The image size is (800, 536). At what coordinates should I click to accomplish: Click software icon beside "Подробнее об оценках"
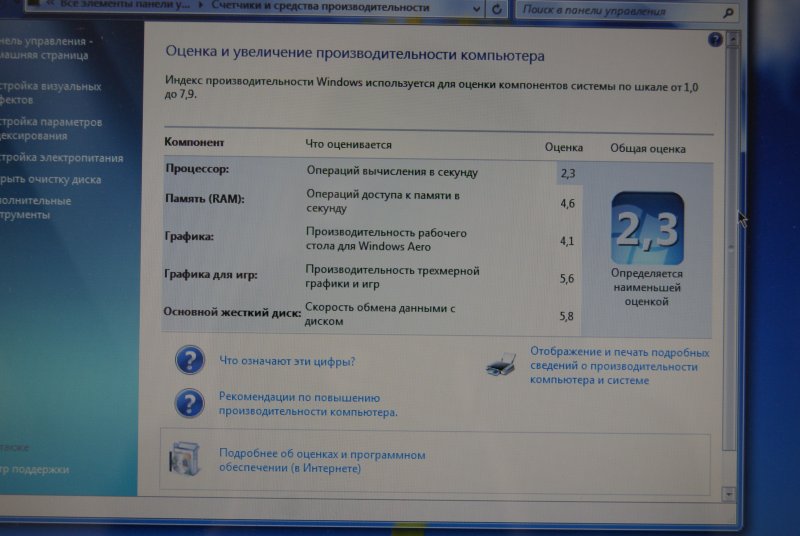[184, 461]
